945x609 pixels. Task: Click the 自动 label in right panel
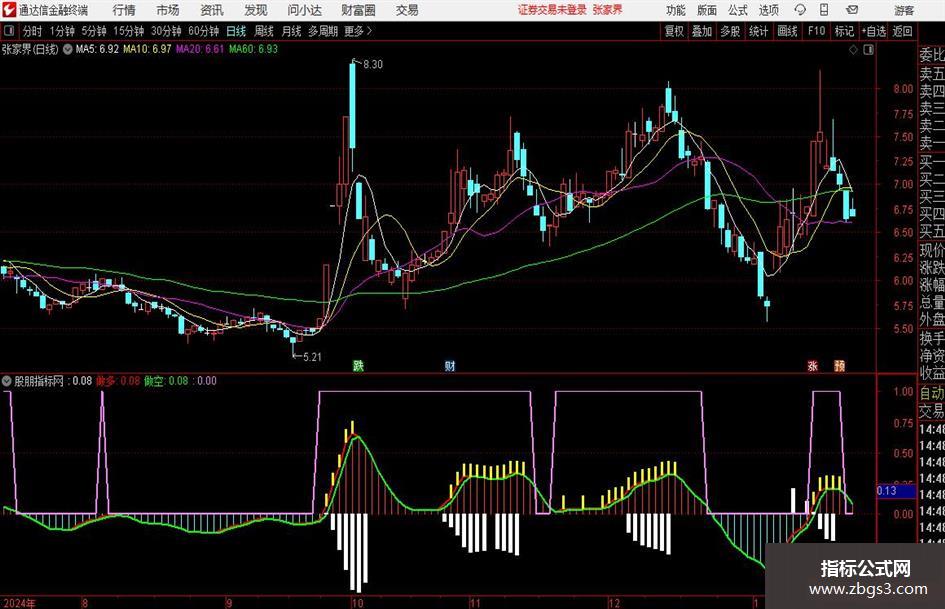pyautogui.click(x=932, y=393)
